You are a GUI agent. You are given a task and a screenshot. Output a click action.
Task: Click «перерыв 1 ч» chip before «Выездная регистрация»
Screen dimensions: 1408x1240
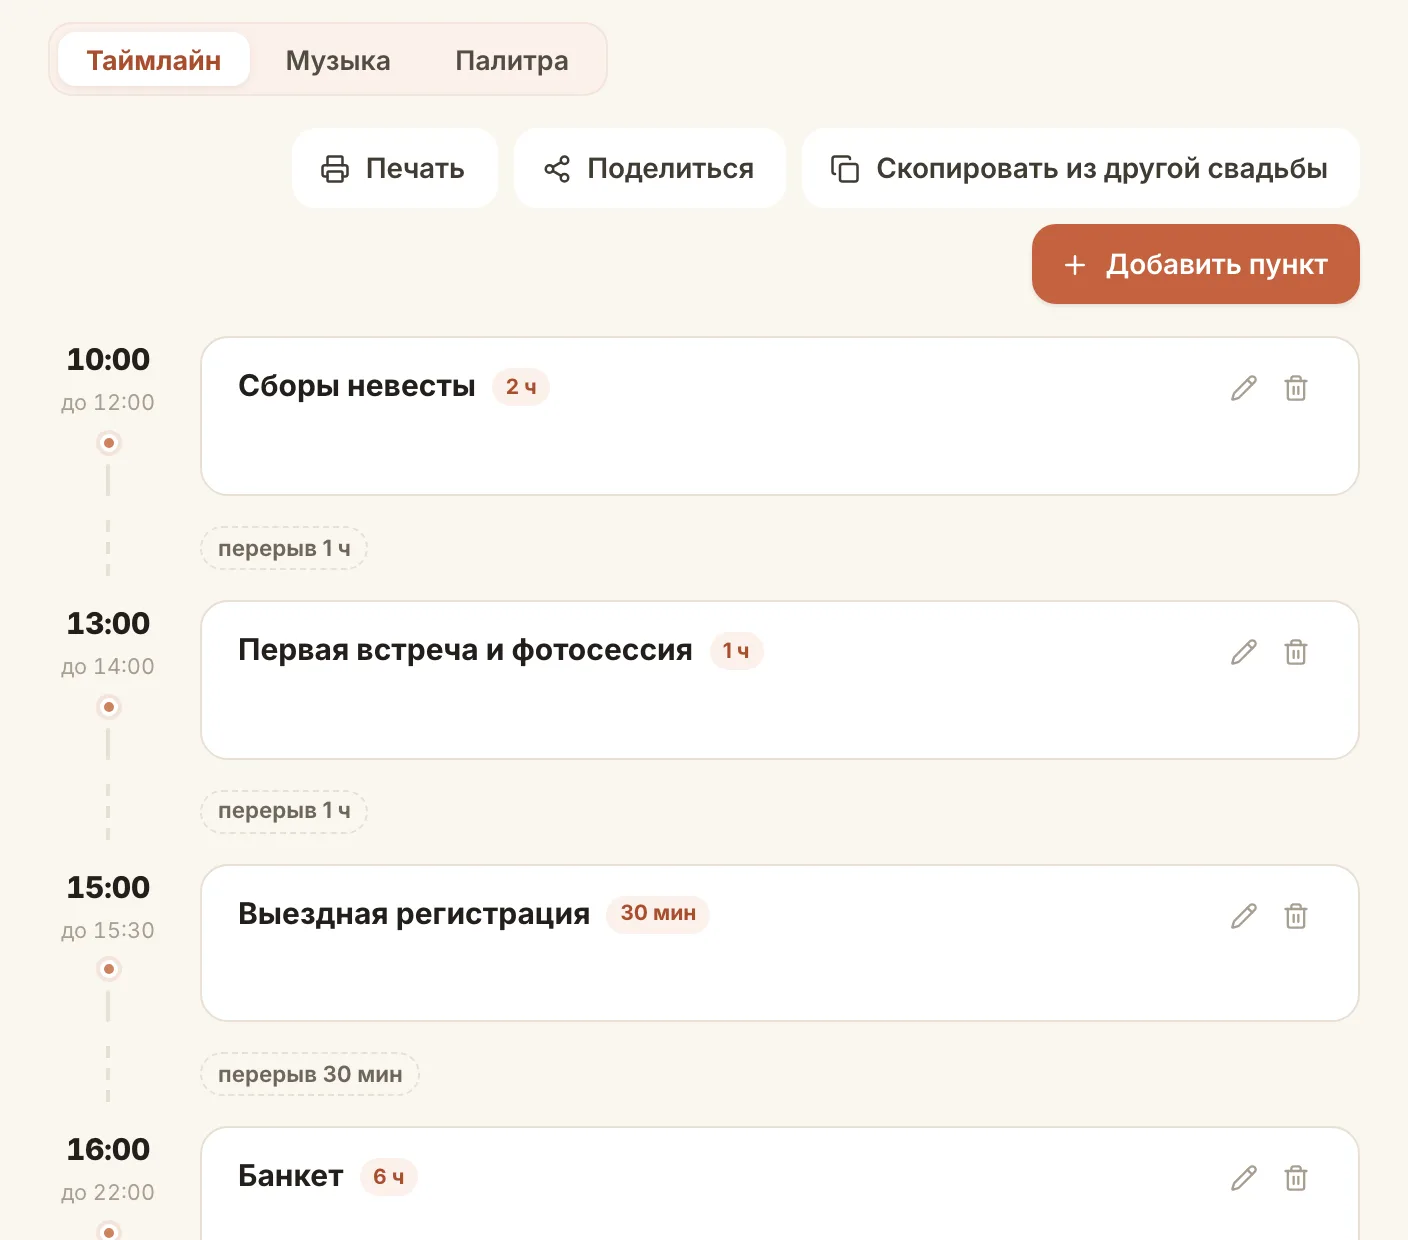tap(284, 811)
